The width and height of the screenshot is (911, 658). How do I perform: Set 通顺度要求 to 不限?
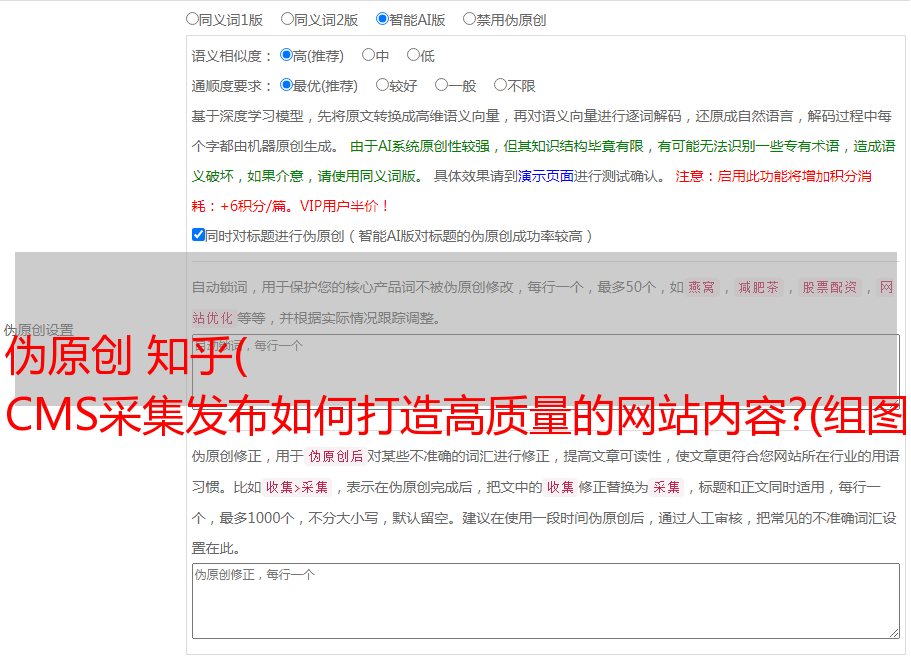pyautogui.click(x=500, y=85)
